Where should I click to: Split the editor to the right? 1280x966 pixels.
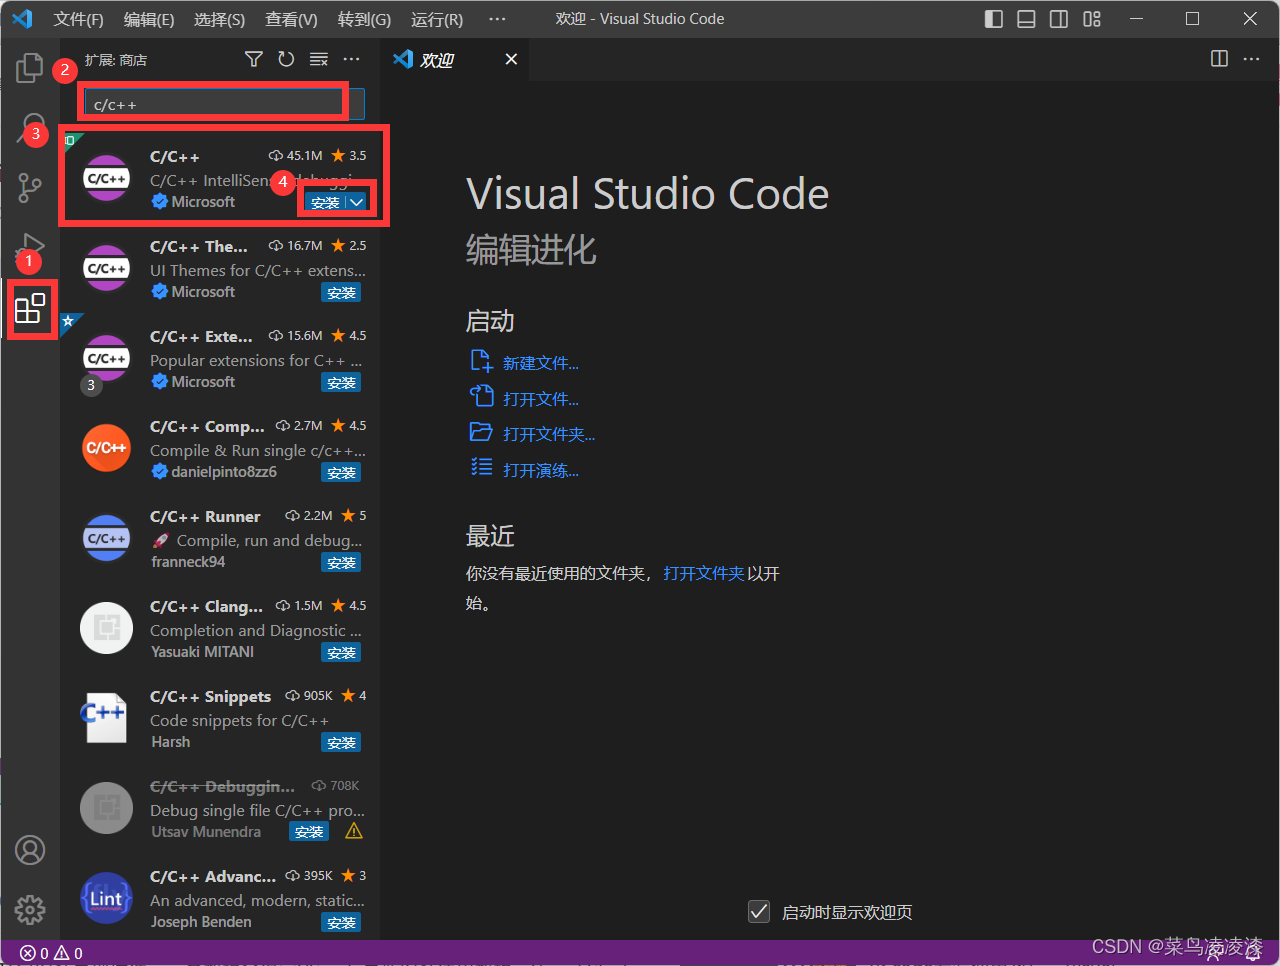pos(1219,59)
